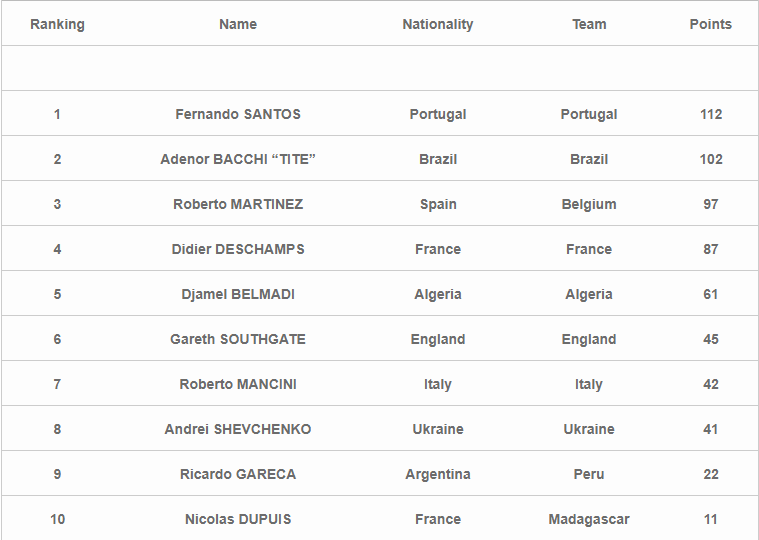Select Ricardo GARECA in the table
This screenshot has width=759, height=540.
[x=238, y=474]
